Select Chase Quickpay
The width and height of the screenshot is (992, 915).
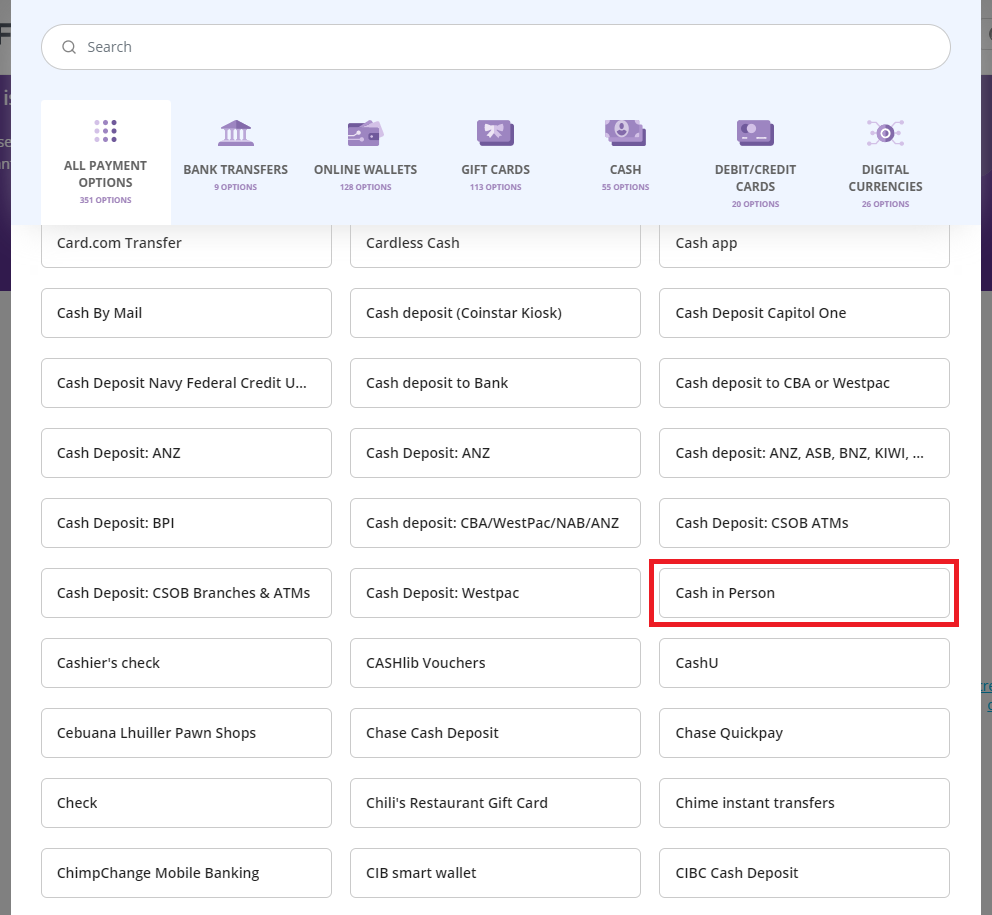(x=804, y=733)
